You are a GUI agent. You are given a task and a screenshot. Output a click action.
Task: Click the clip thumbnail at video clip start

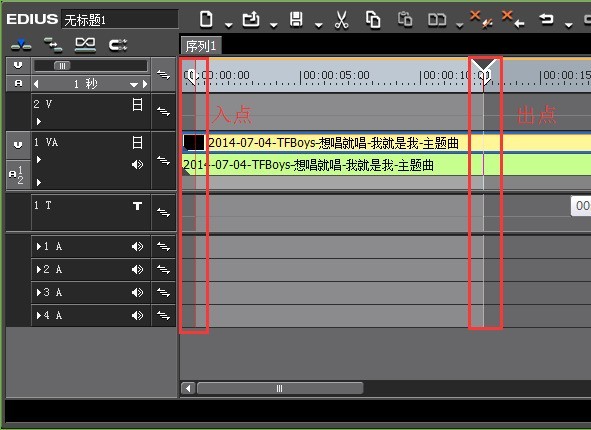coord(194,143)
